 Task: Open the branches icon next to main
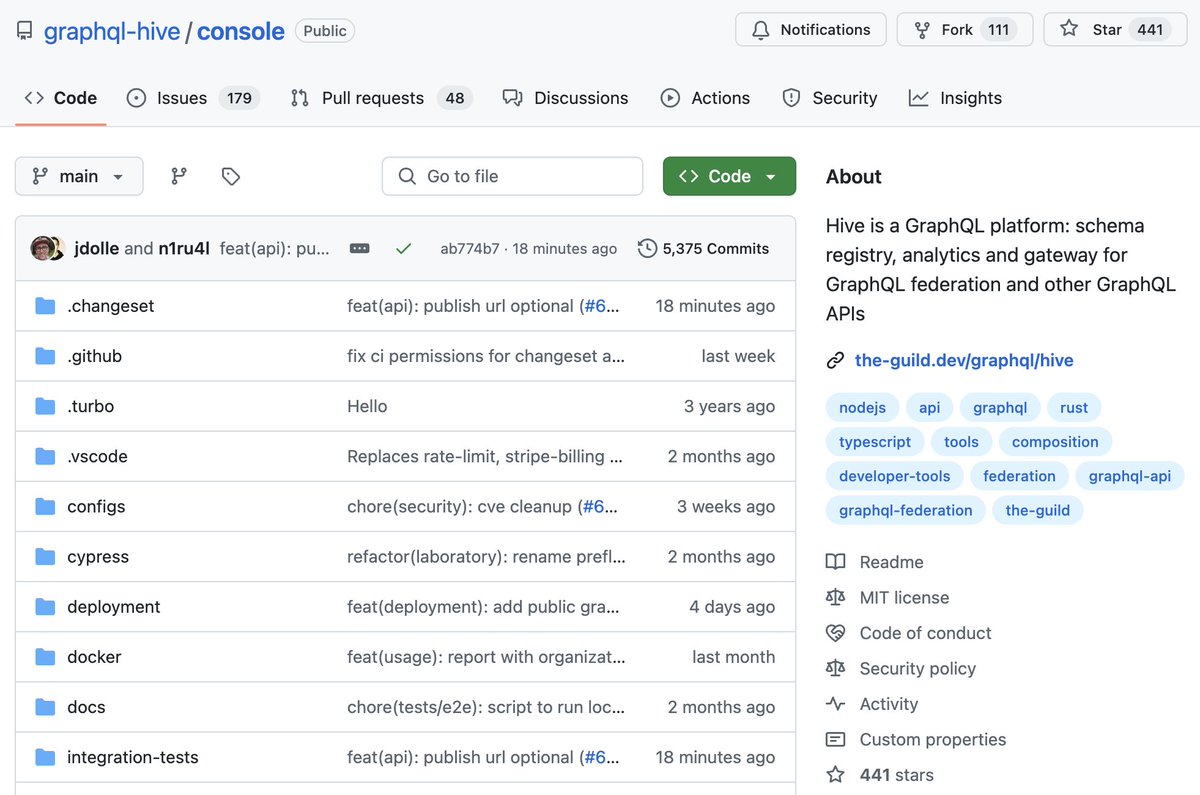pos(179,176)
